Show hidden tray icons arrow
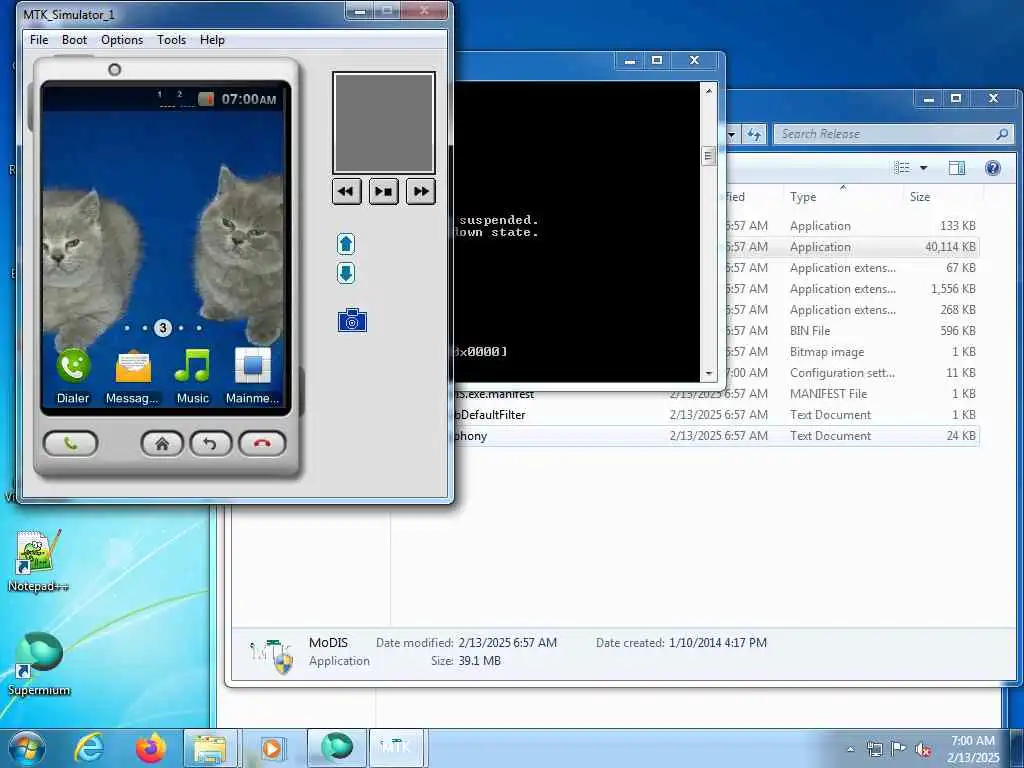The image size is (1024, 768). tap(850, 749)
